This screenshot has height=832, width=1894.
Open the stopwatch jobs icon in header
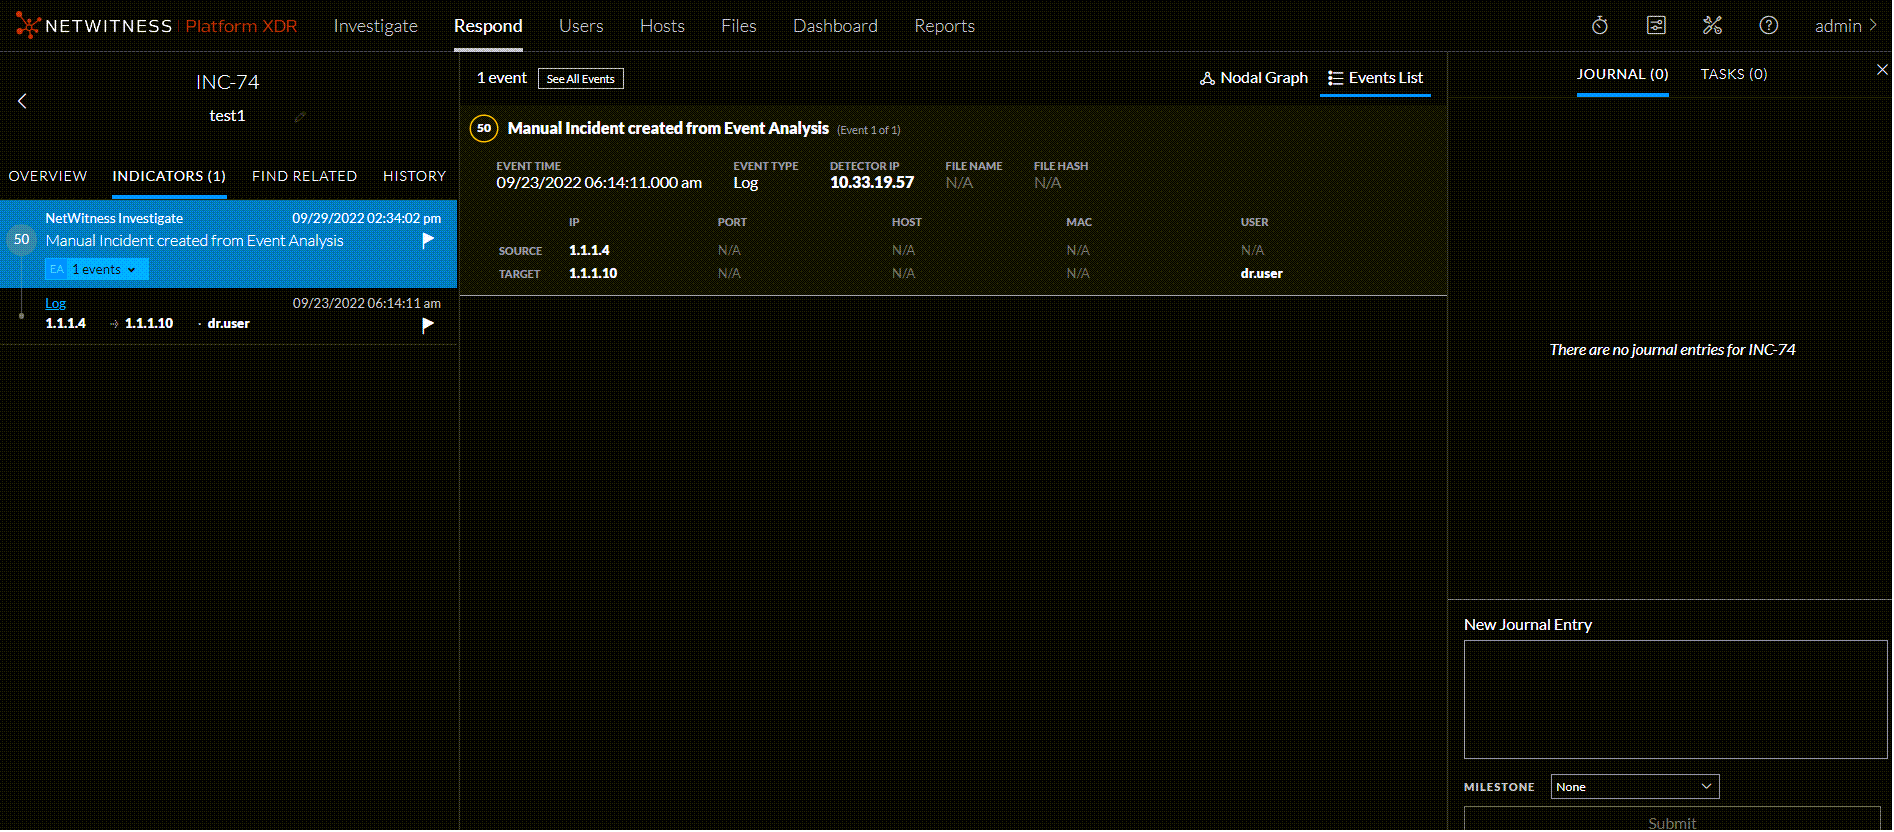click(x=1600, y=26)
